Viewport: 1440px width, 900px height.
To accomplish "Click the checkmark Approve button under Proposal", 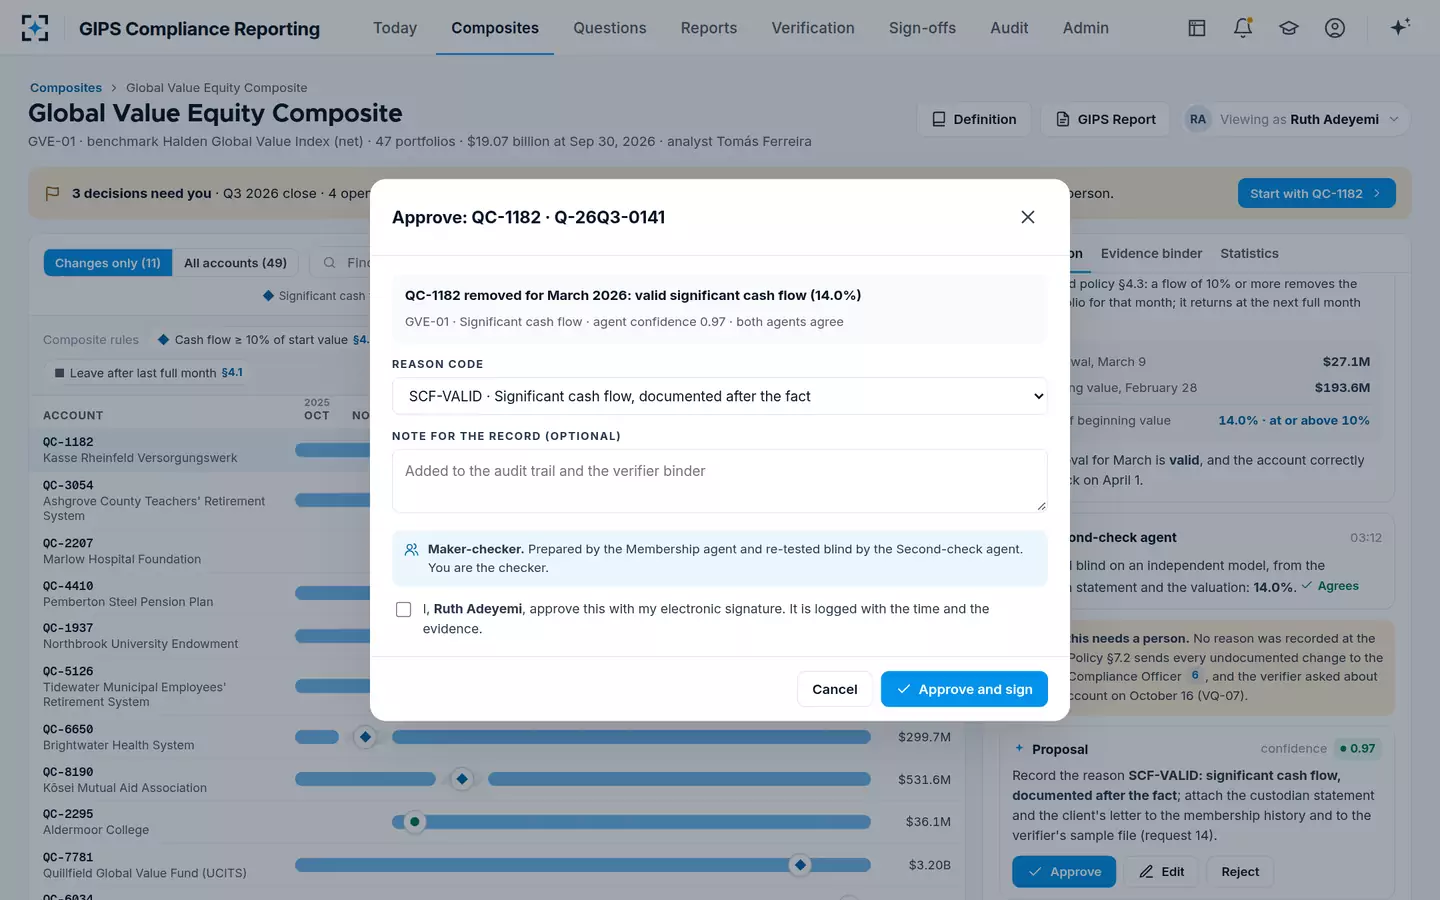I will click(1064, 872).
